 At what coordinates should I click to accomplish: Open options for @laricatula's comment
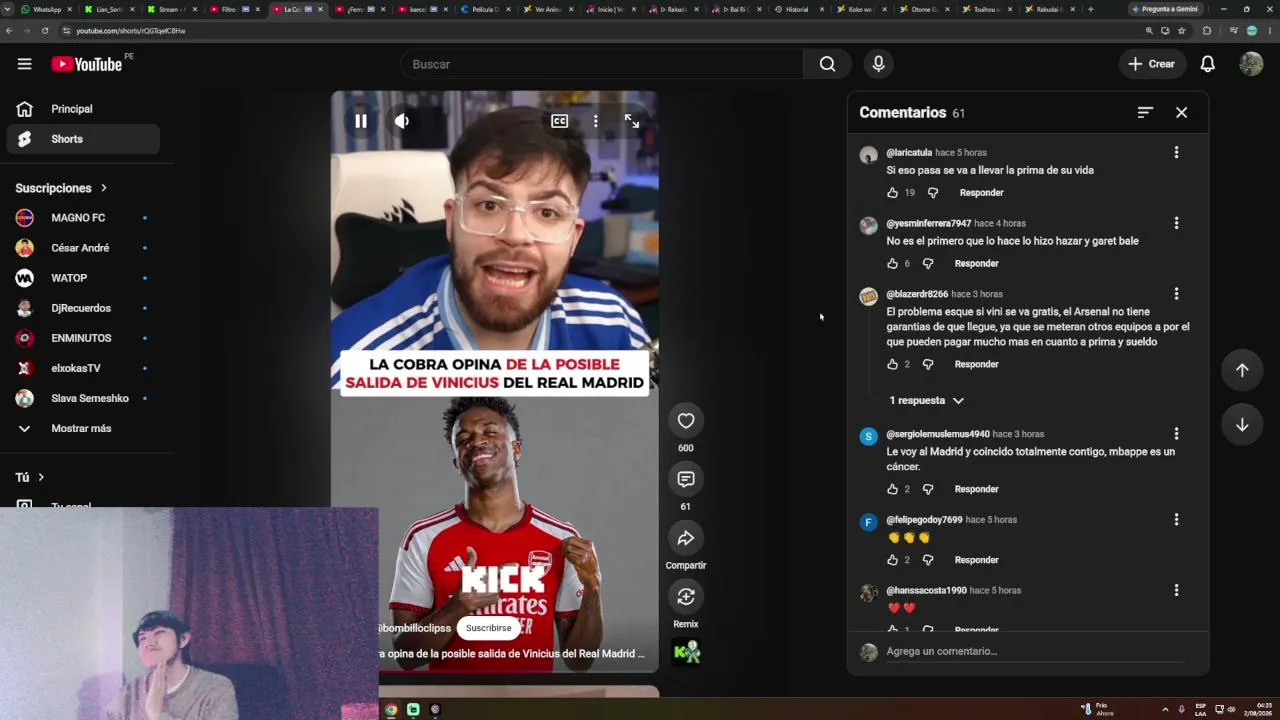(1176, 152)
